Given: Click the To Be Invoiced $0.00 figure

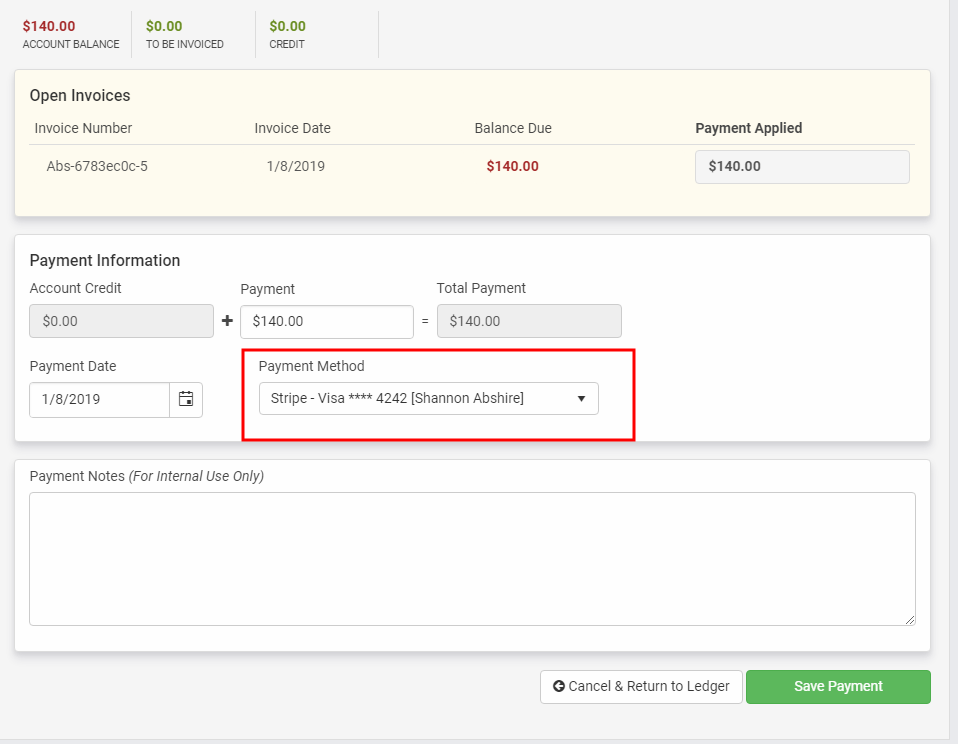Looking at the screenshot, I should pos(164,26).
